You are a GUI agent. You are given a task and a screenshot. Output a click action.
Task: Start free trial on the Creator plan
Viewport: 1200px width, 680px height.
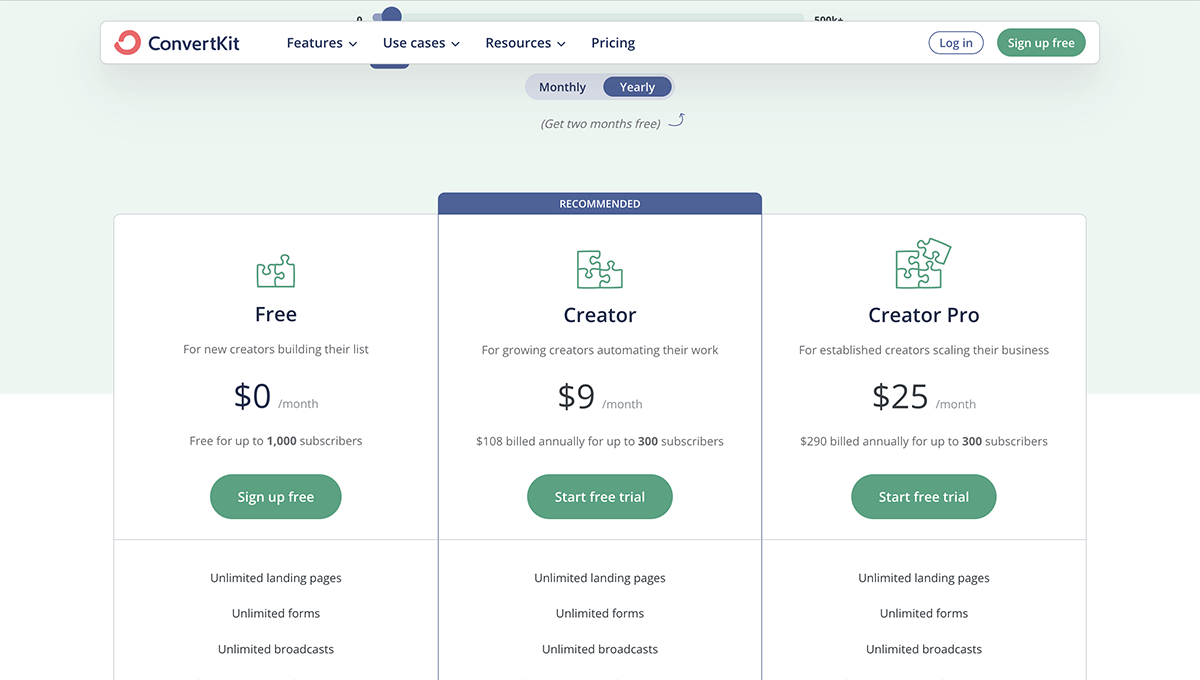(599, 496)
